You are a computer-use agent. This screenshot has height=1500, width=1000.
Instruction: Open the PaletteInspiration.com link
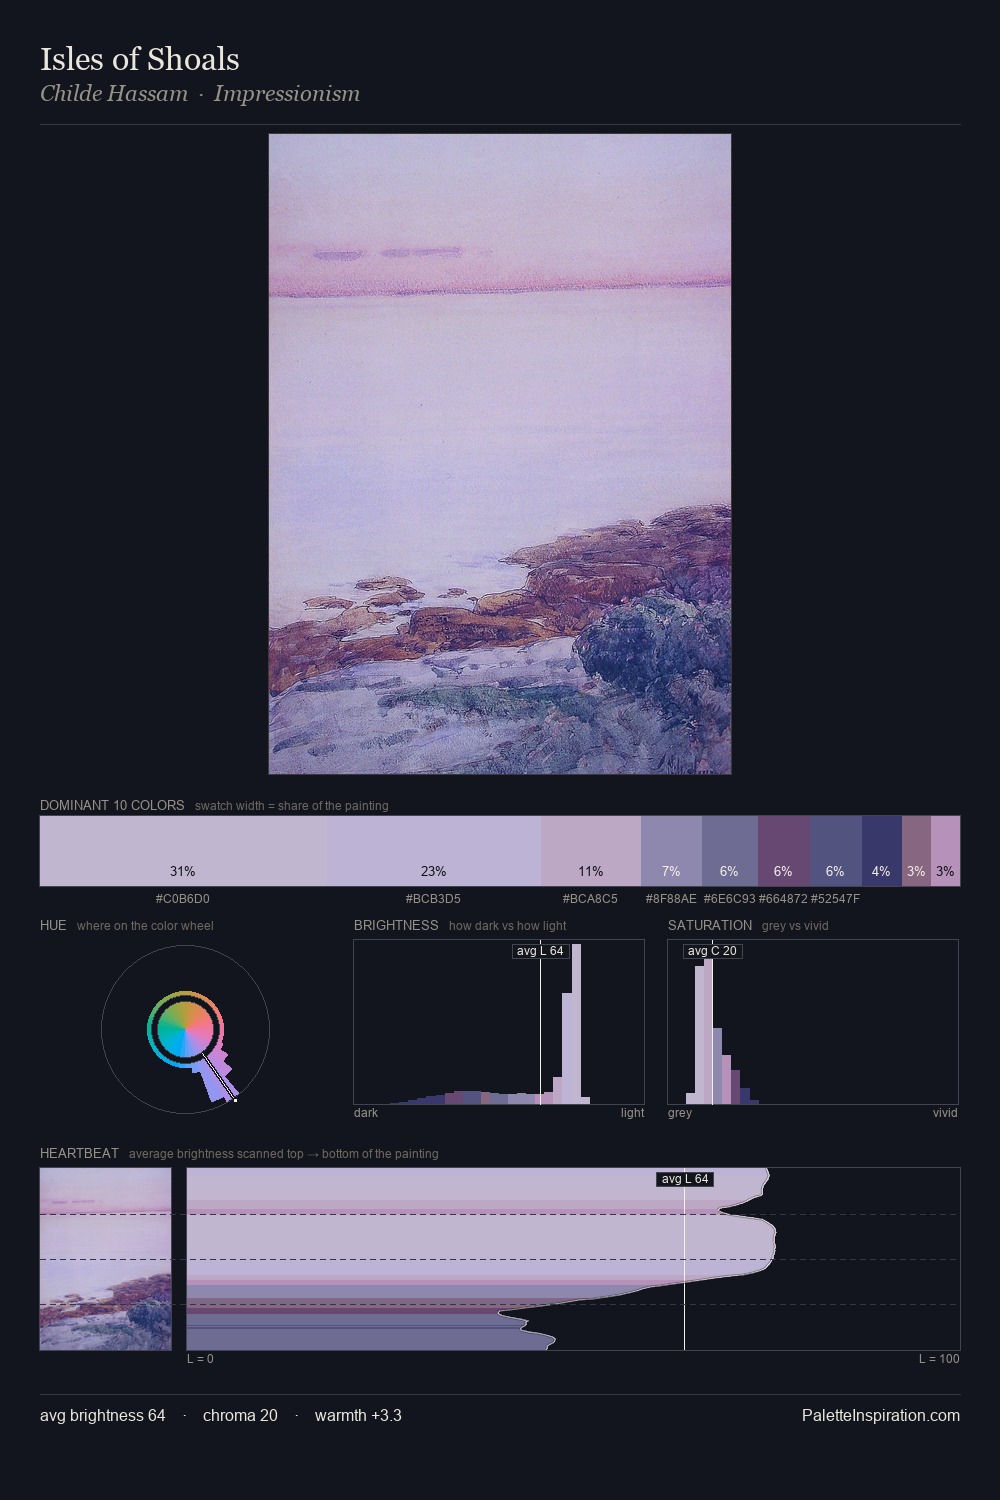tap(881, 1415)
